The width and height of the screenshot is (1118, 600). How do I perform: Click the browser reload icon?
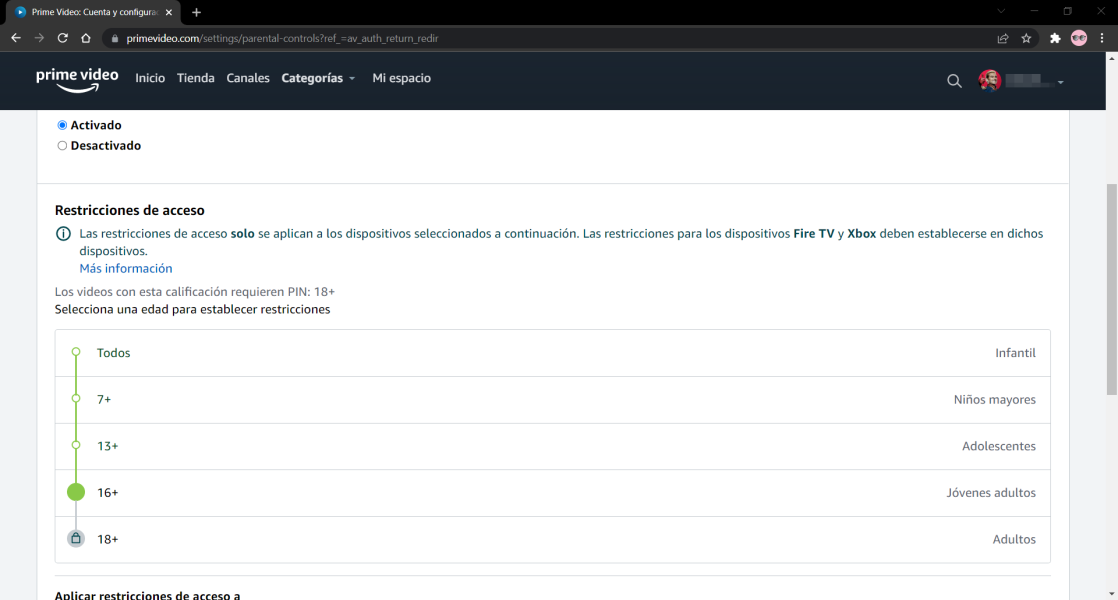(62, 38)
